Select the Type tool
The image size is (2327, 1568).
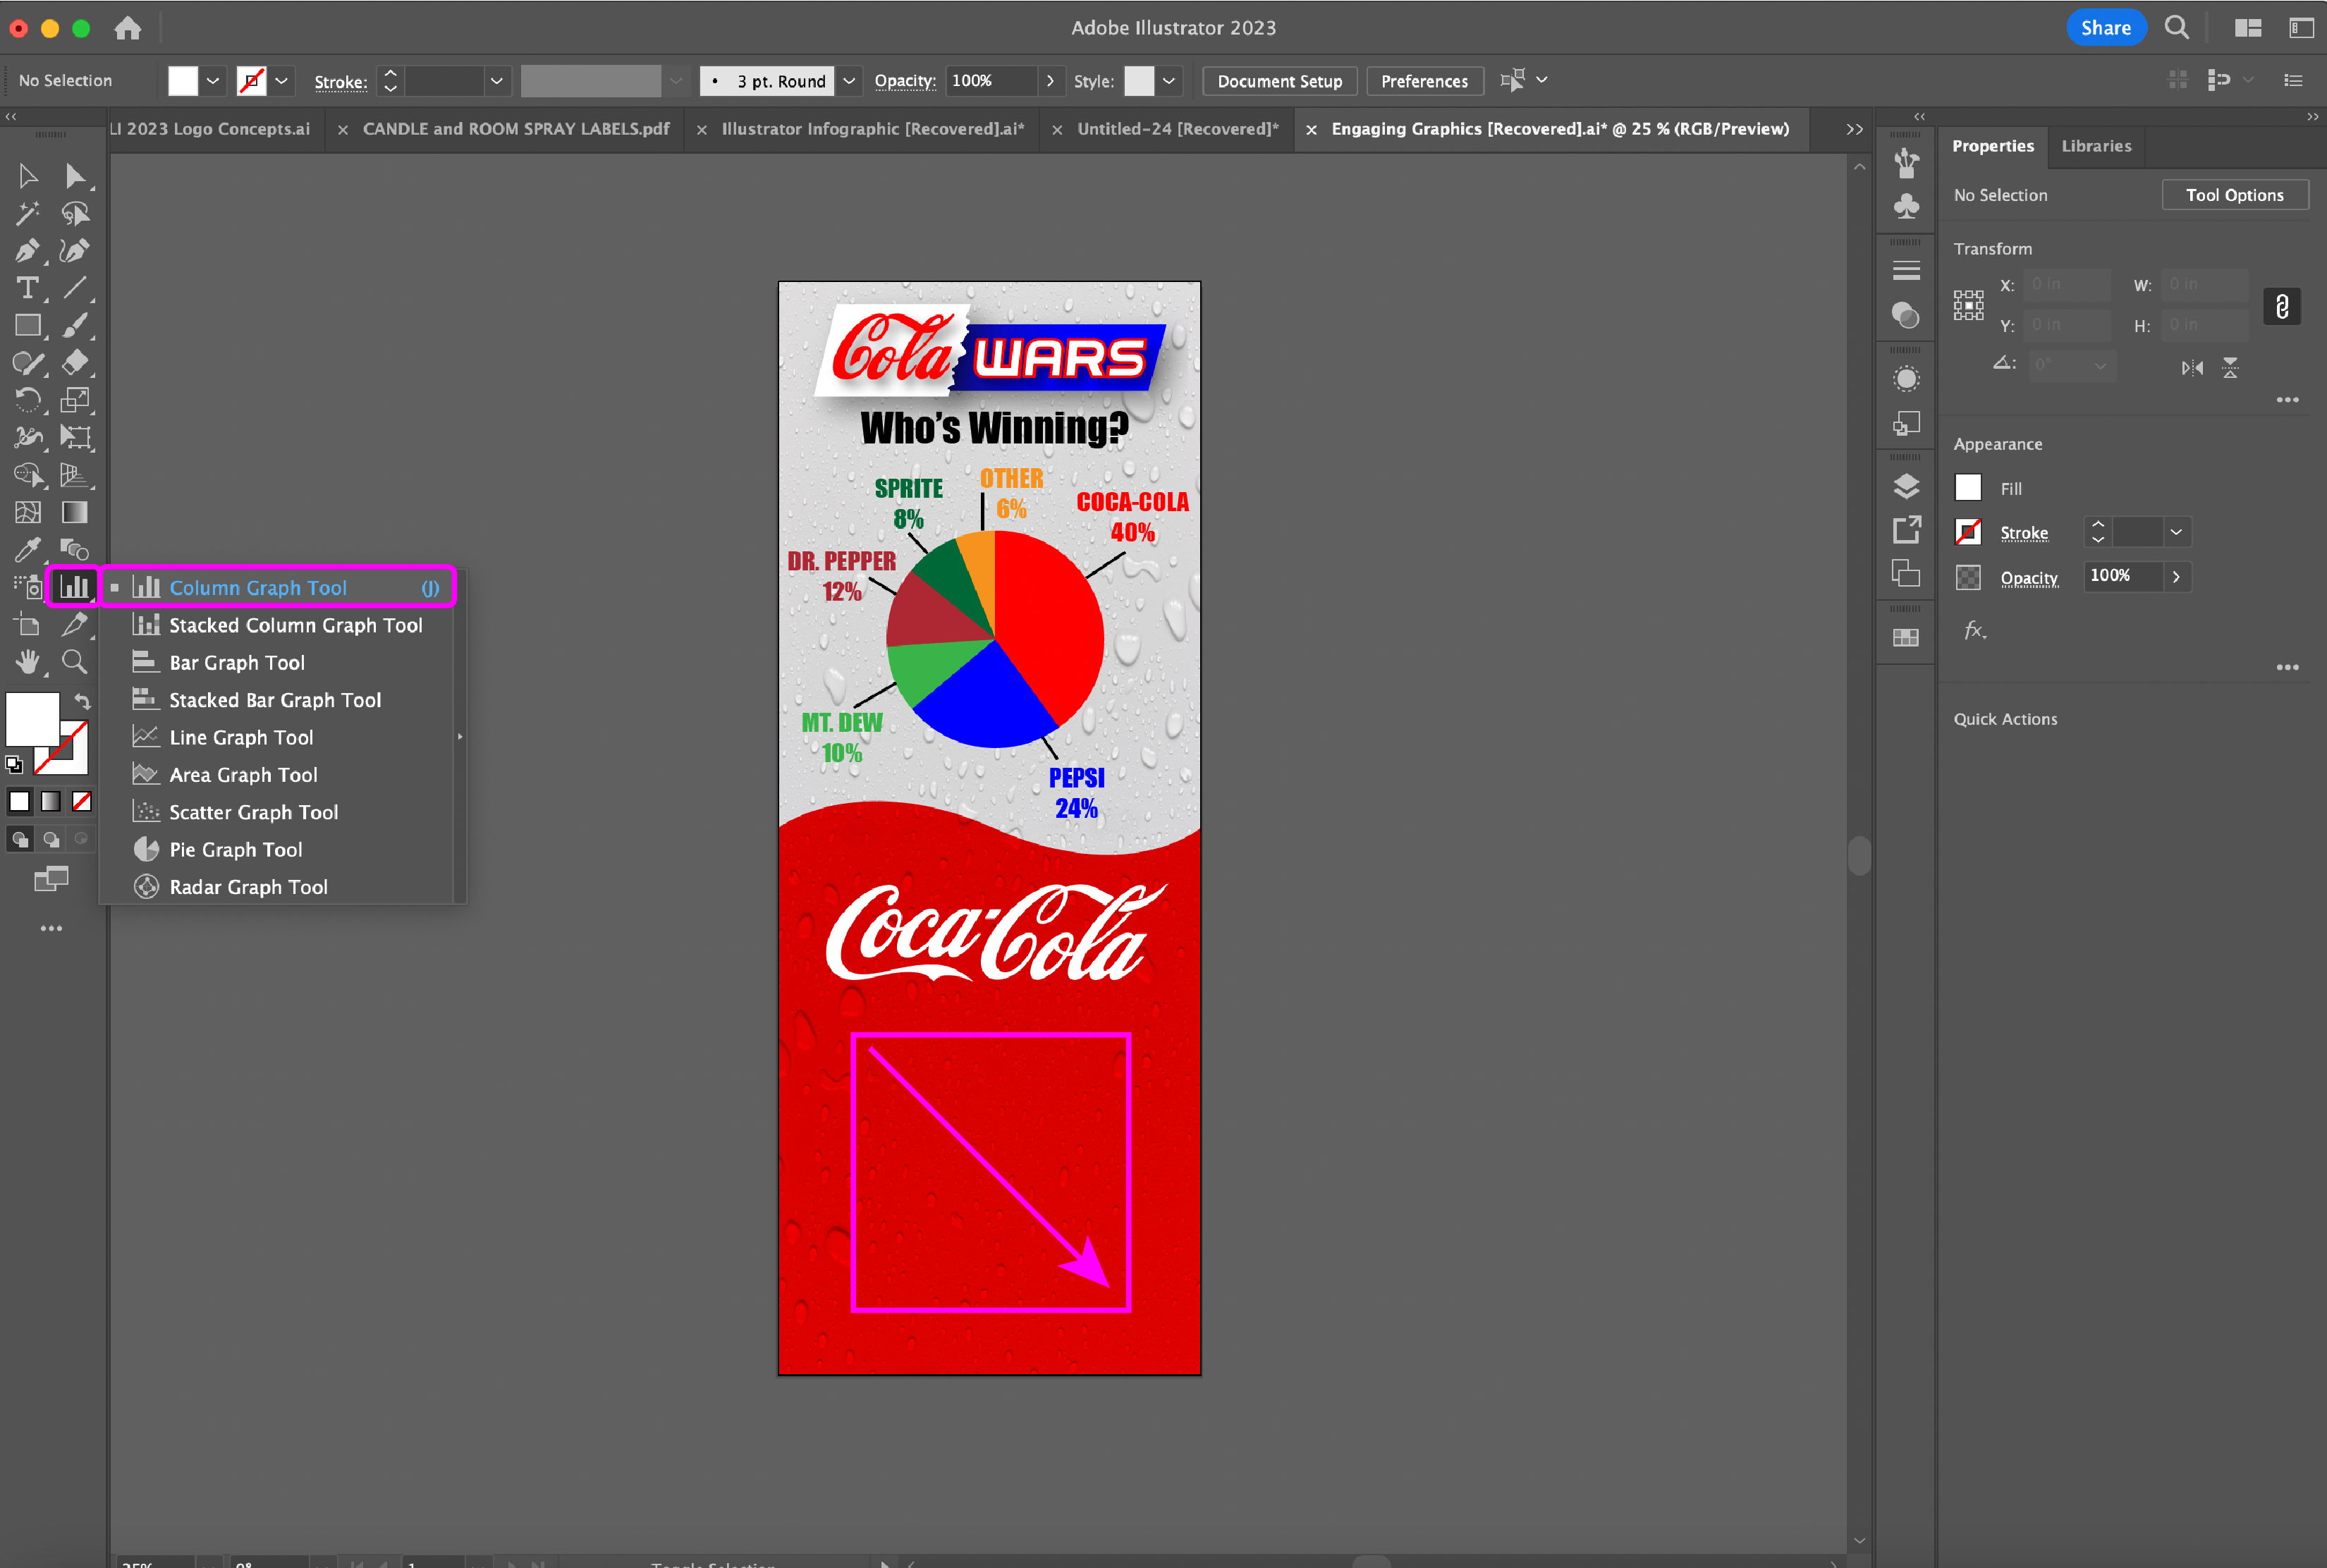coord(27,288)
